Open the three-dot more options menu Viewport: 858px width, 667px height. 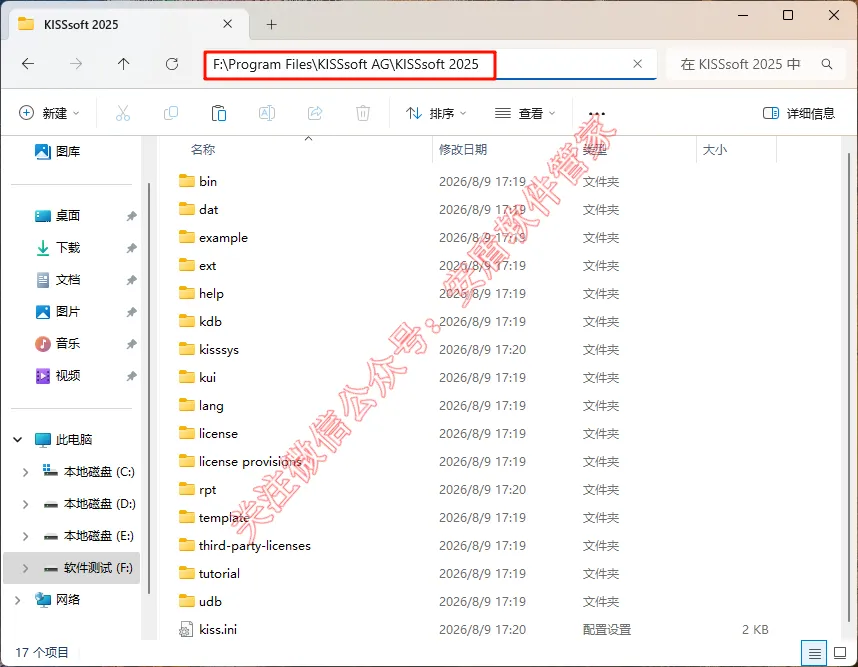(597, 114)
